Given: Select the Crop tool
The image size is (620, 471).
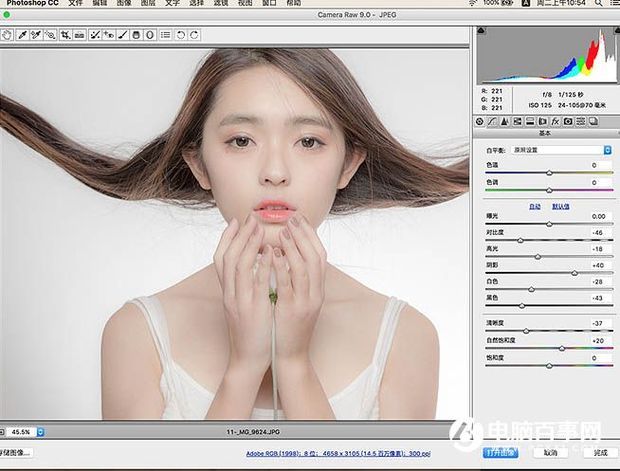Looking at the screenshot, I should coord(65,35).
